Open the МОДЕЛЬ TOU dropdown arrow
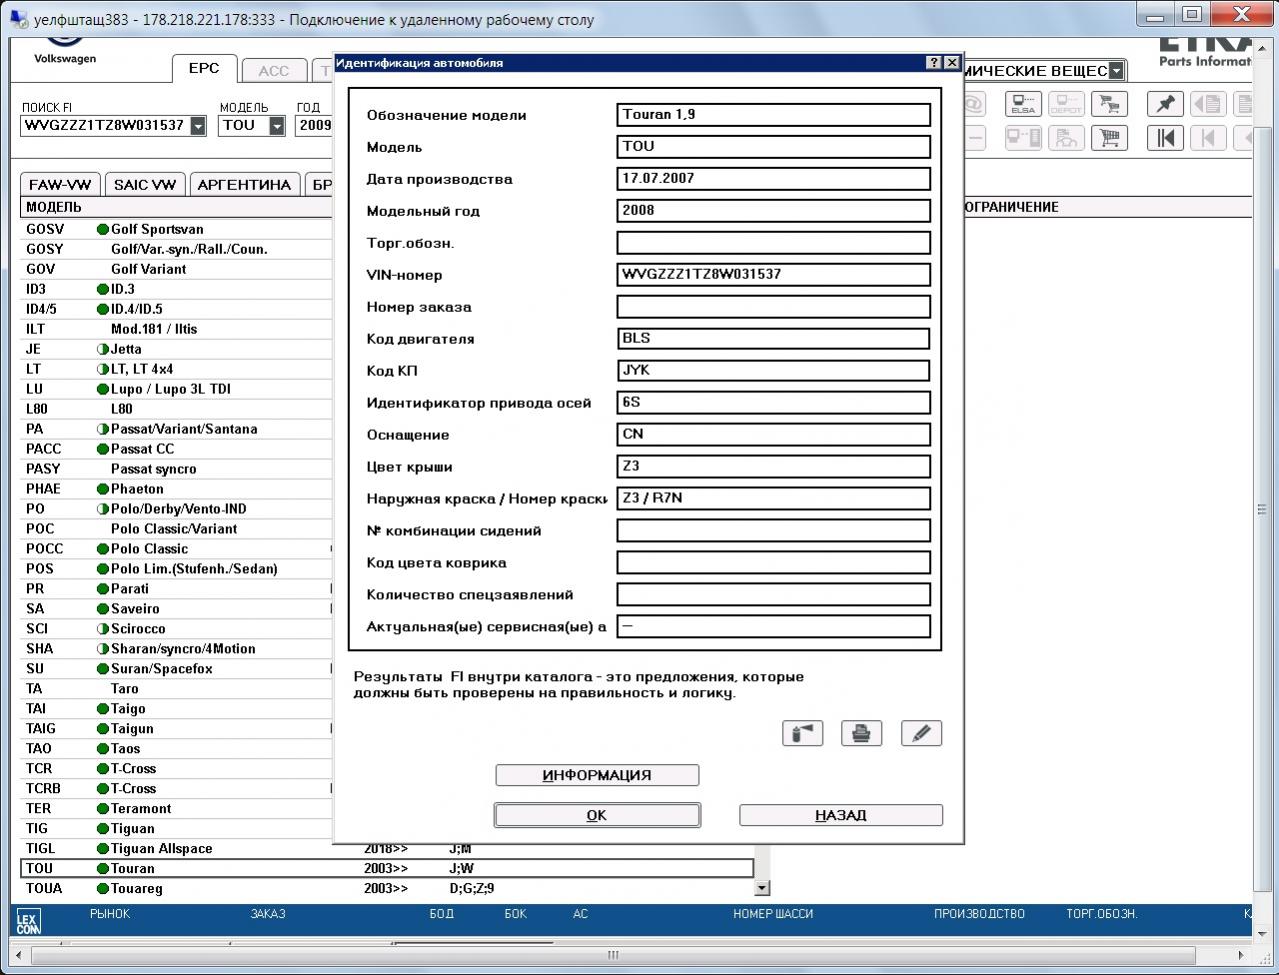Image resolution: width=1279 pixels, height=975 pixels. tap(277, 126)
